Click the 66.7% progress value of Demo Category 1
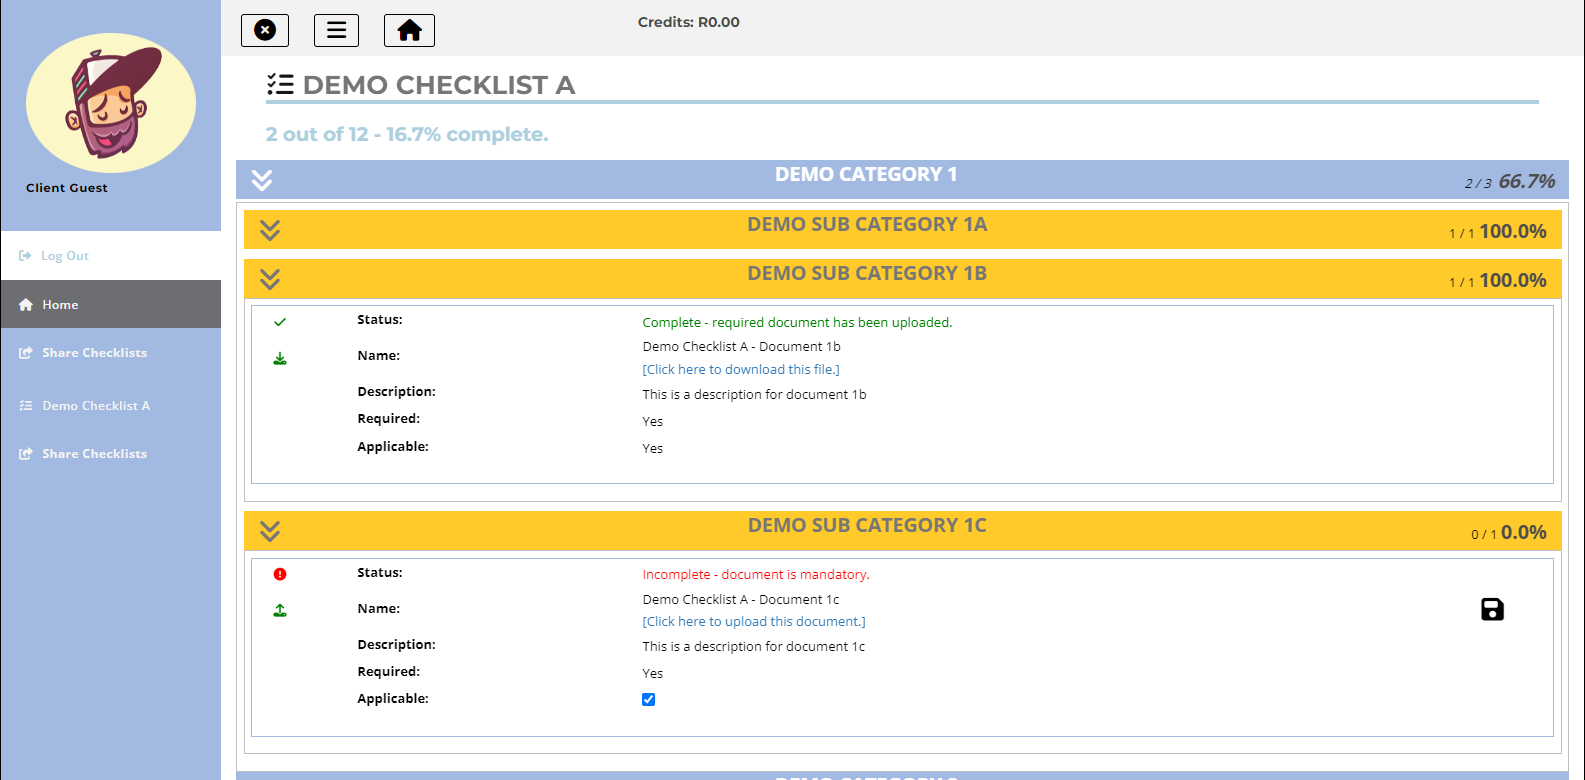The height and width of the screenshot is (780, 1585). tap(1527, 181)
